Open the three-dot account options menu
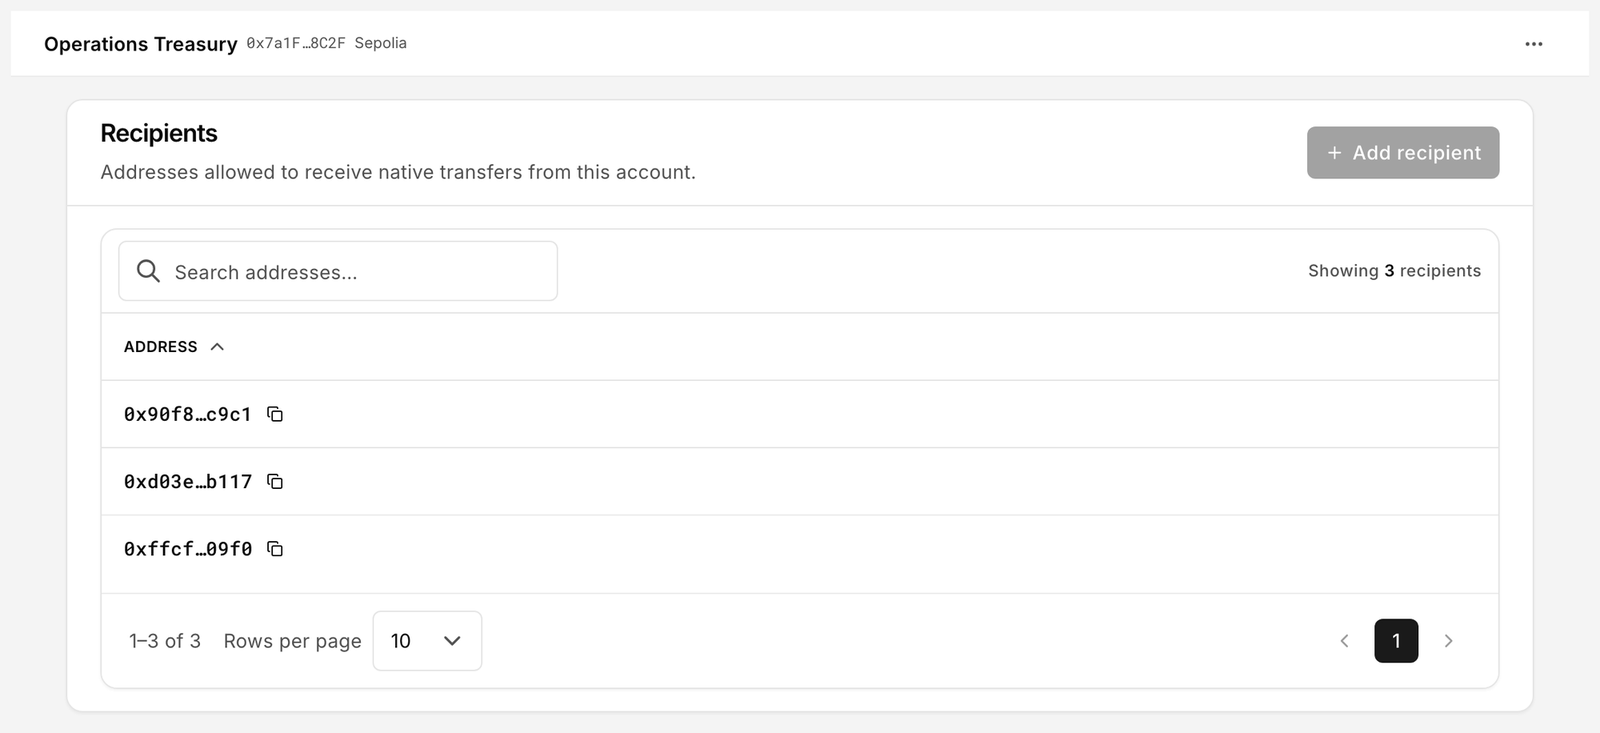1600x733 pixels. [1533, 44]
